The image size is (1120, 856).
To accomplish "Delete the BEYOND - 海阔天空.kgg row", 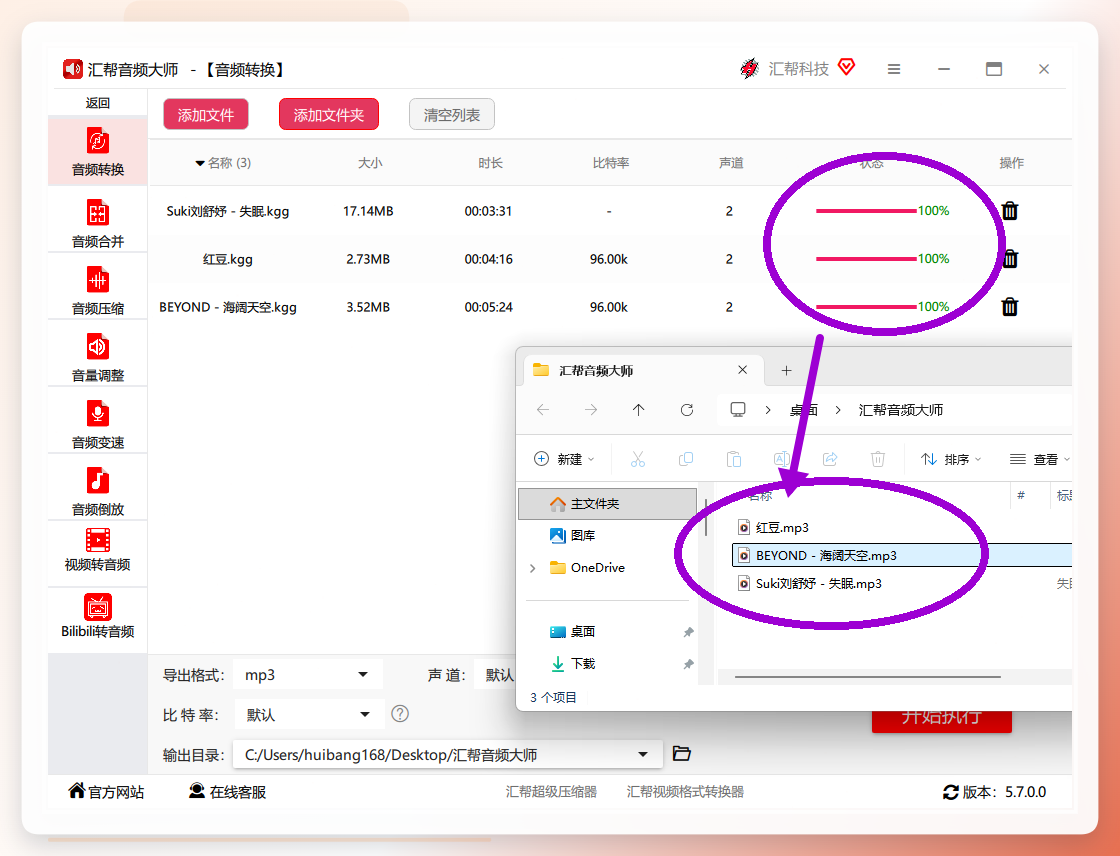I will coord(1009,307).
